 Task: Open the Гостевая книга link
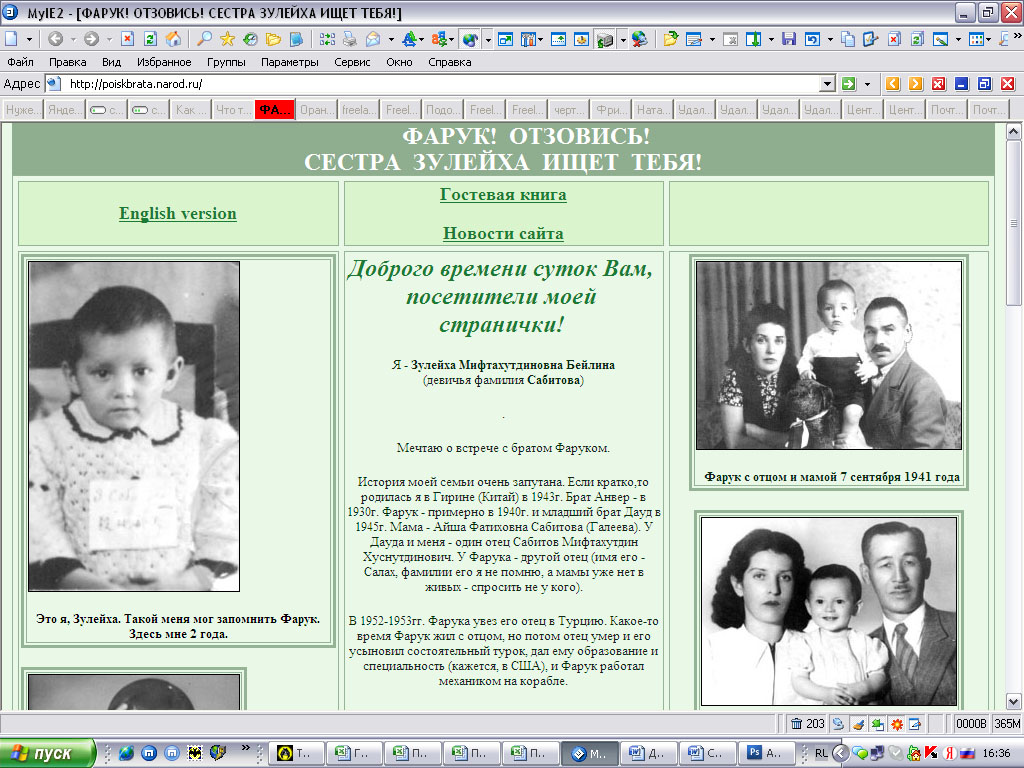click(x=502, y=195)
